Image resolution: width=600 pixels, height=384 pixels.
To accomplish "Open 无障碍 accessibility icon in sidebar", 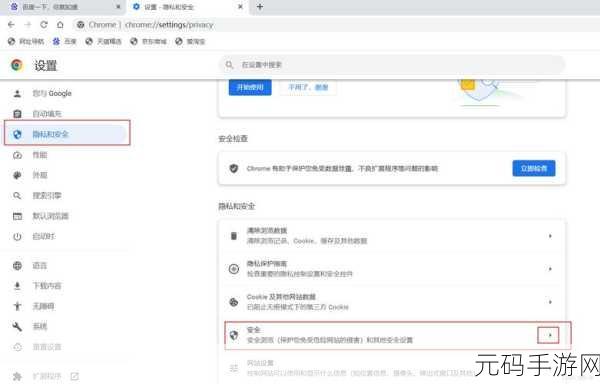I will [17, 306].
